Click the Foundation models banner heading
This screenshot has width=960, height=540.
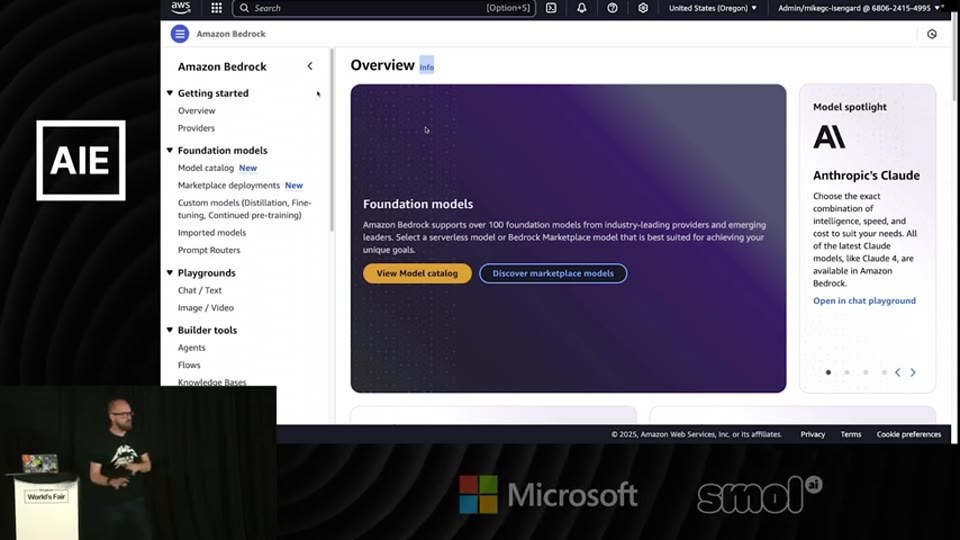(x=418, y=204)
